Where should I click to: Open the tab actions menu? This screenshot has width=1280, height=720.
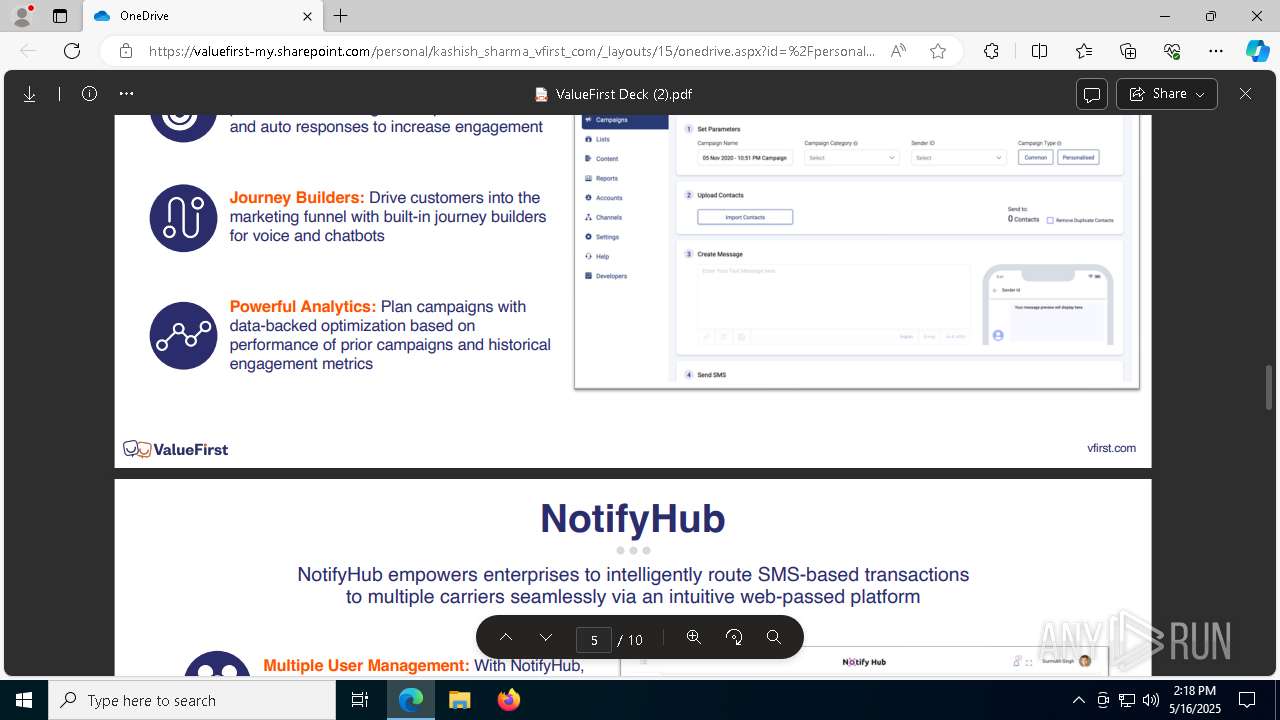[60, 16]
